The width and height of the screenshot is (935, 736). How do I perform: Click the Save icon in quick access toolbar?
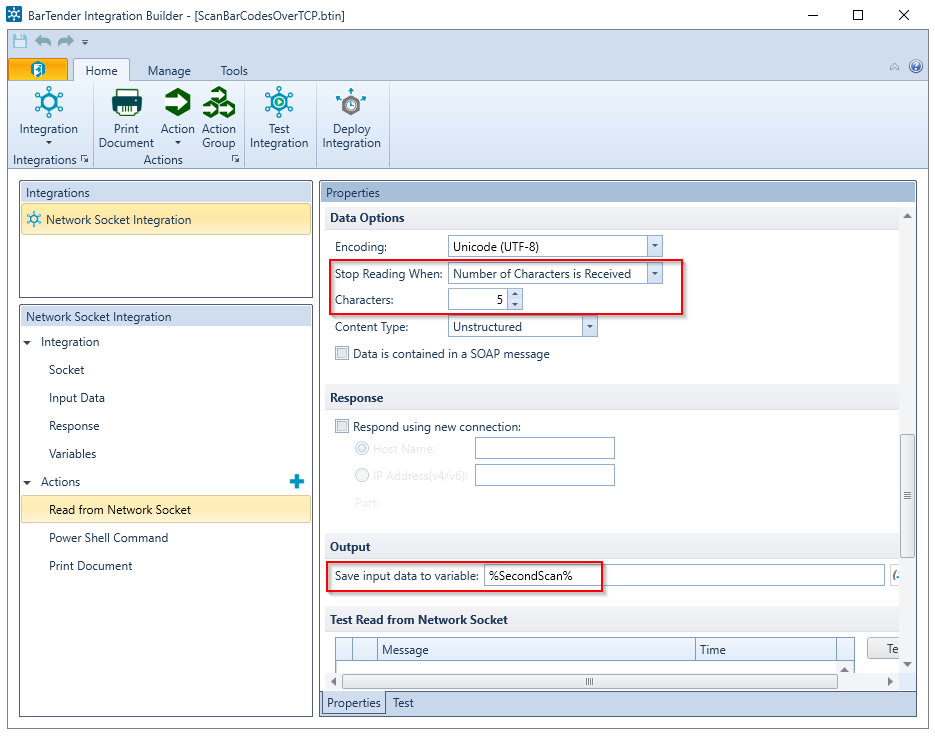[x=20, y=41]
